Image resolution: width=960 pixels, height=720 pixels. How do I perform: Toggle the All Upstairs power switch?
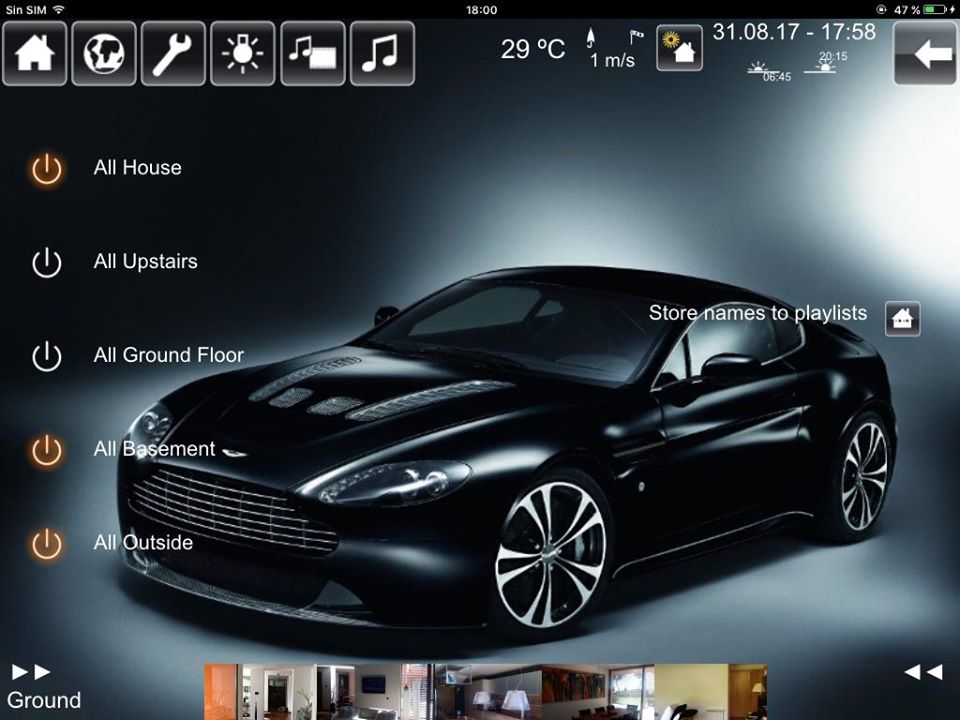tap(47, 263)
